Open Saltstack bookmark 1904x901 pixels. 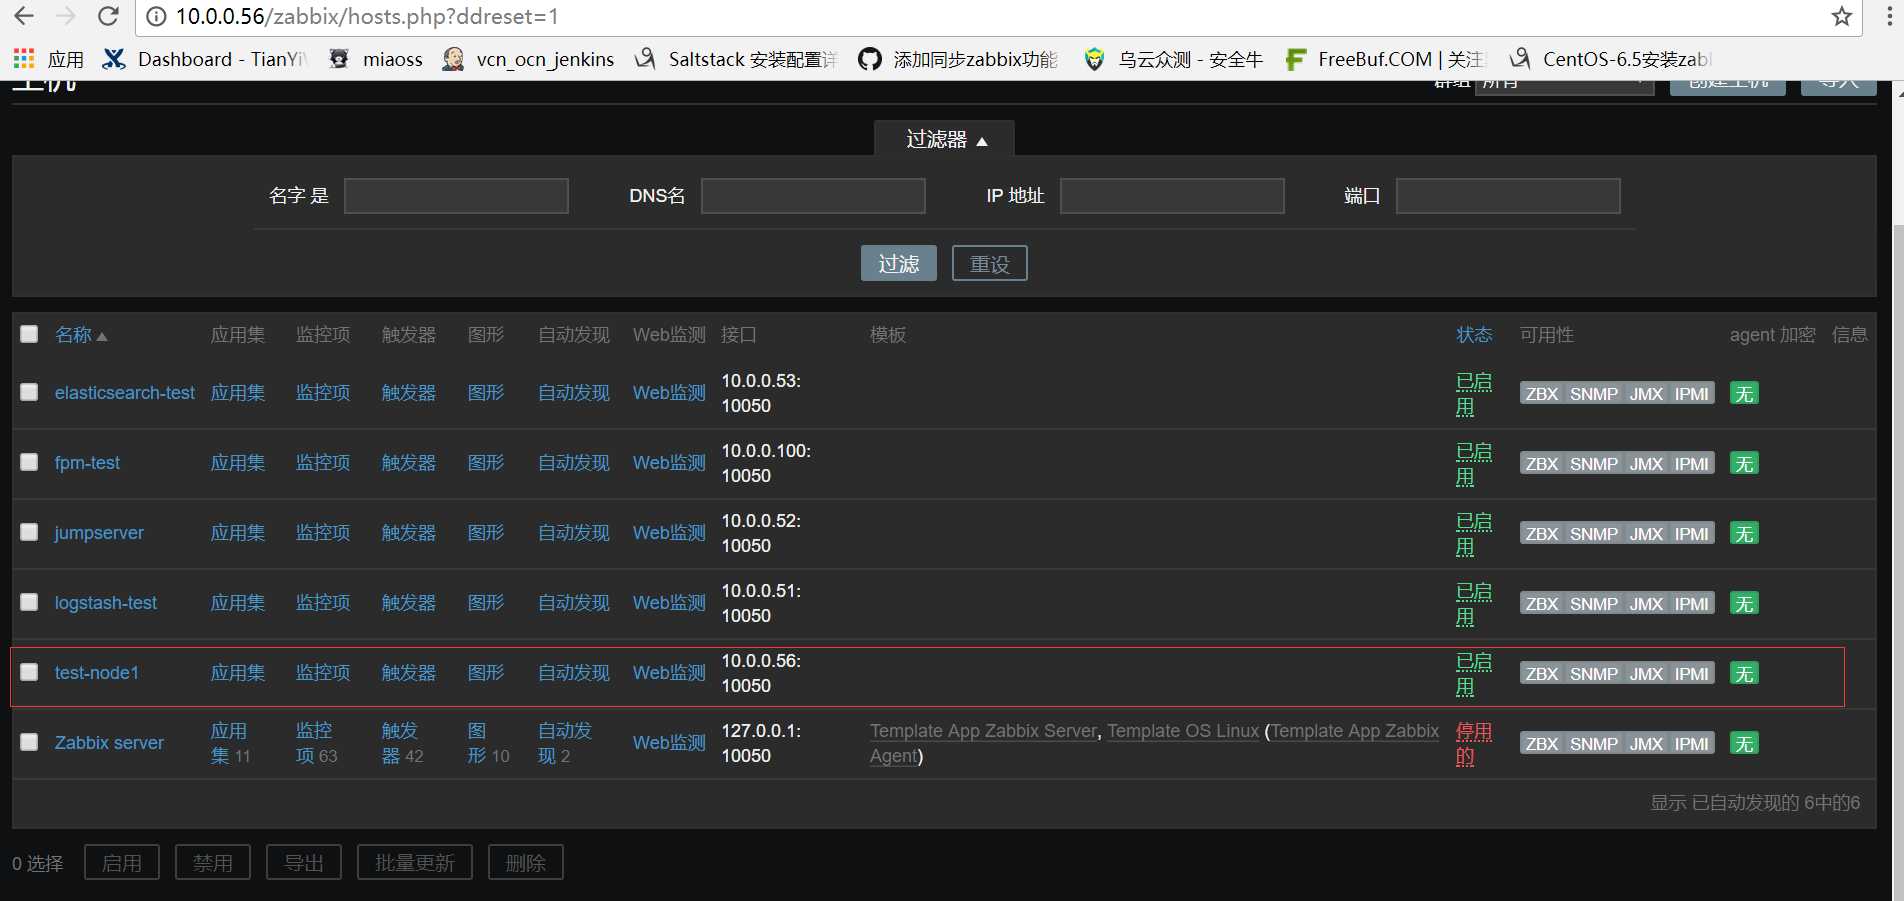[x=735, y=59]
